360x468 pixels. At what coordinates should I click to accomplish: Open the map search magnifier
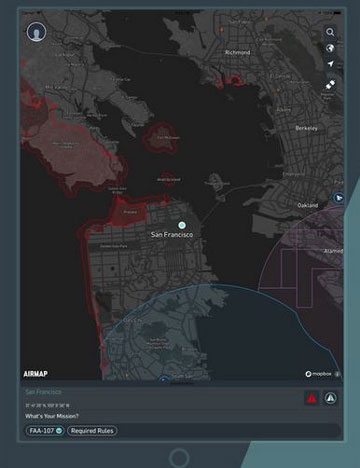[330, 32]
